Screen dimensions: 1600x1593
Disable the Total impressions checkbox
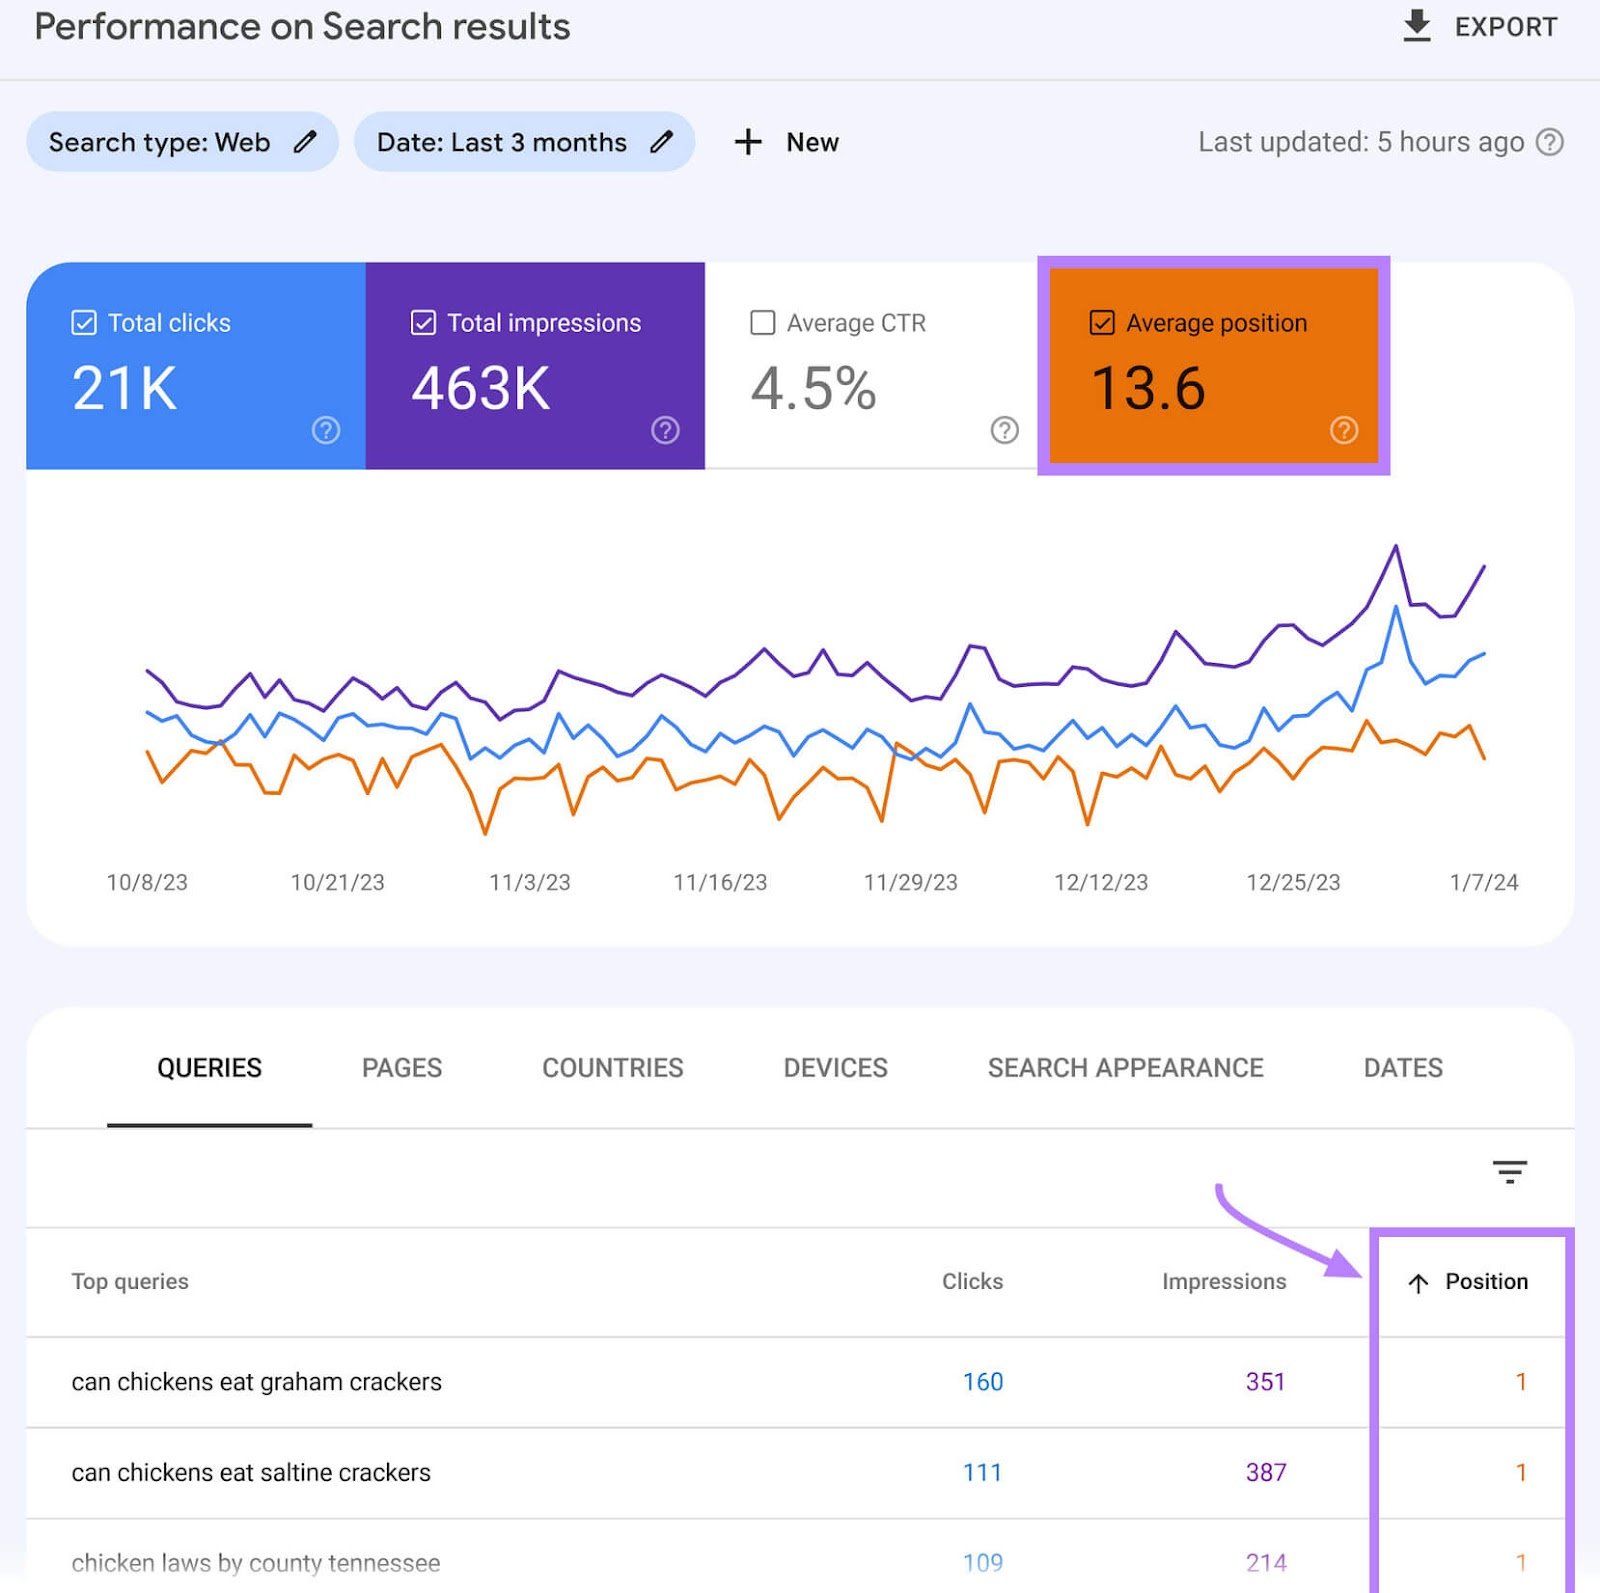423,322
